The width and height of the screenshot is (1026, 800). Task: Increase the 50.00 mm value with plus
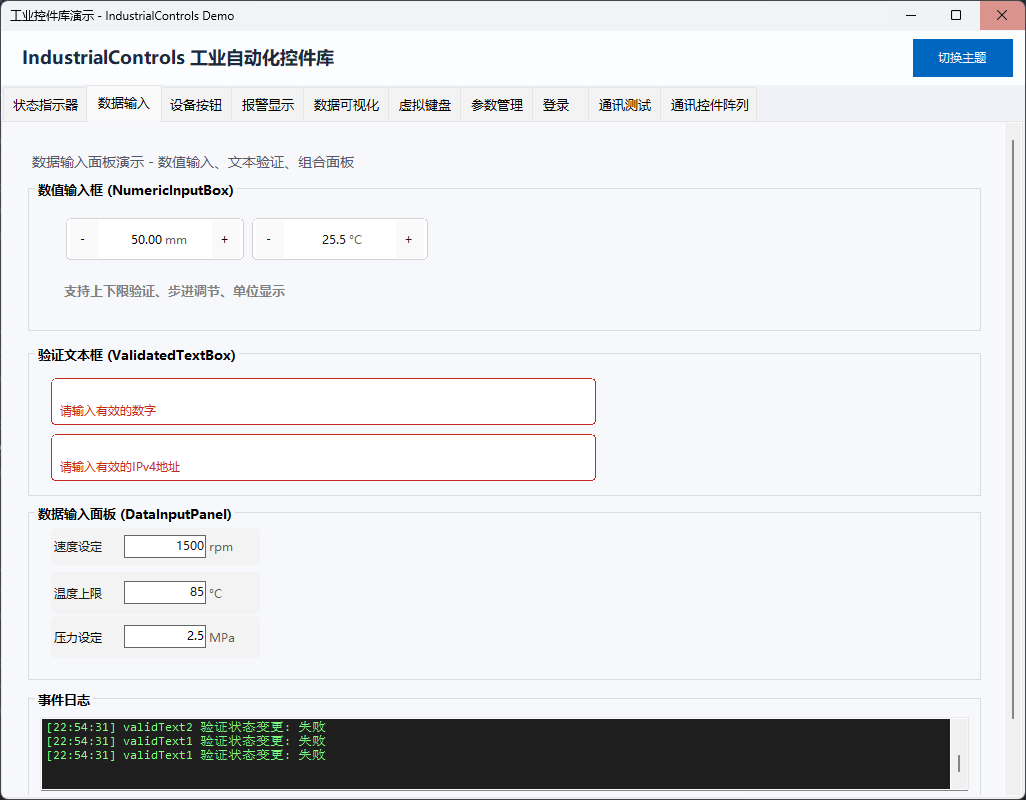pyautogui.click(x=224, y=239)
